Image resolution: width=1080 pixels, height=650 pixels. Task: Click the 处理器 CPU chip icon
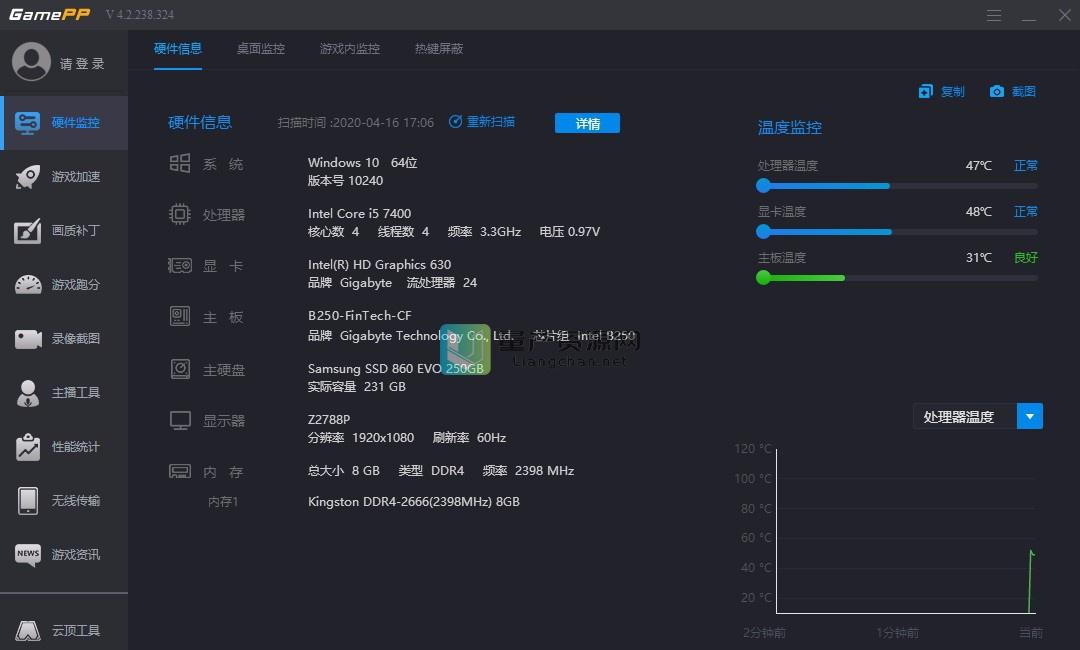180,214
